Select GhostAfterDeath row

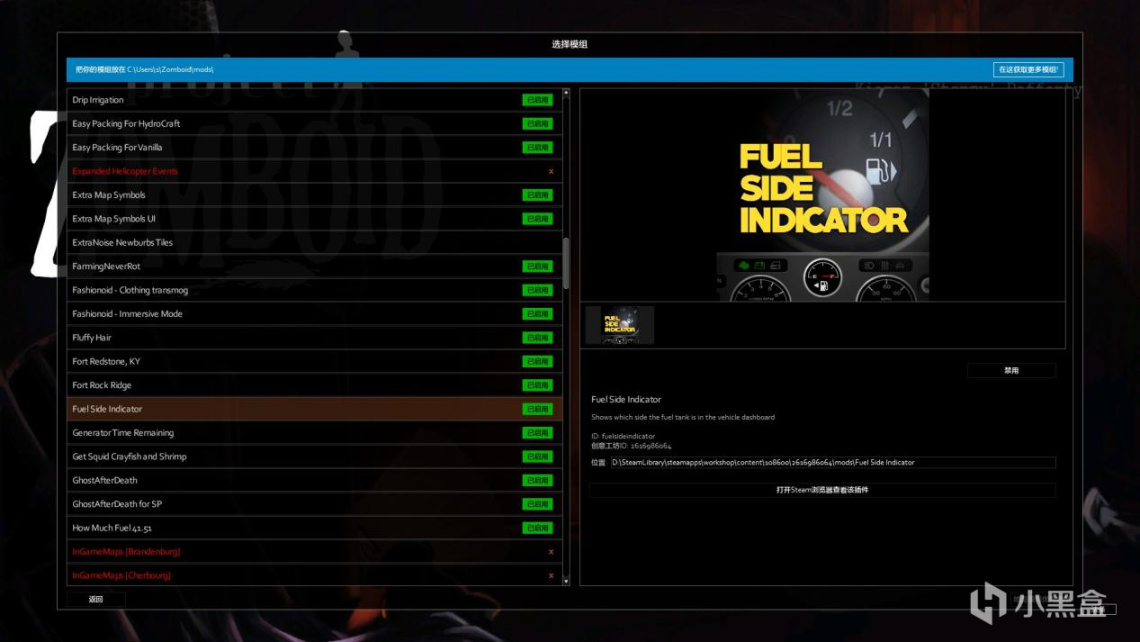[314, 481]
